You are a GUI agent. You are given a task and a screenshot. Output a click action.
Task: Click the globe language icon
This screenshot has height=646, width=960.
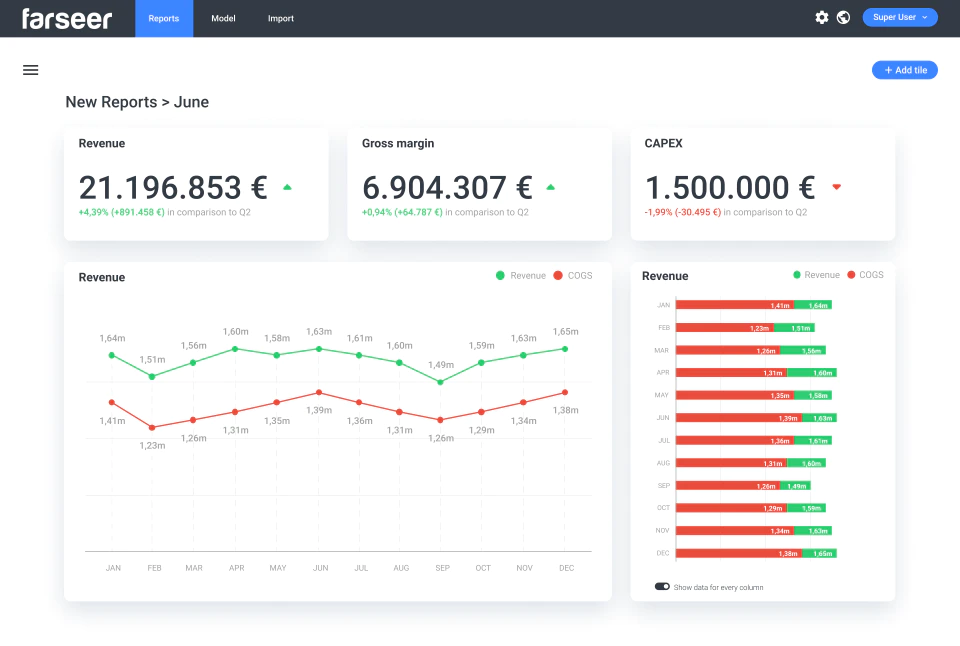pyautogui.click(x=843, y=18)
